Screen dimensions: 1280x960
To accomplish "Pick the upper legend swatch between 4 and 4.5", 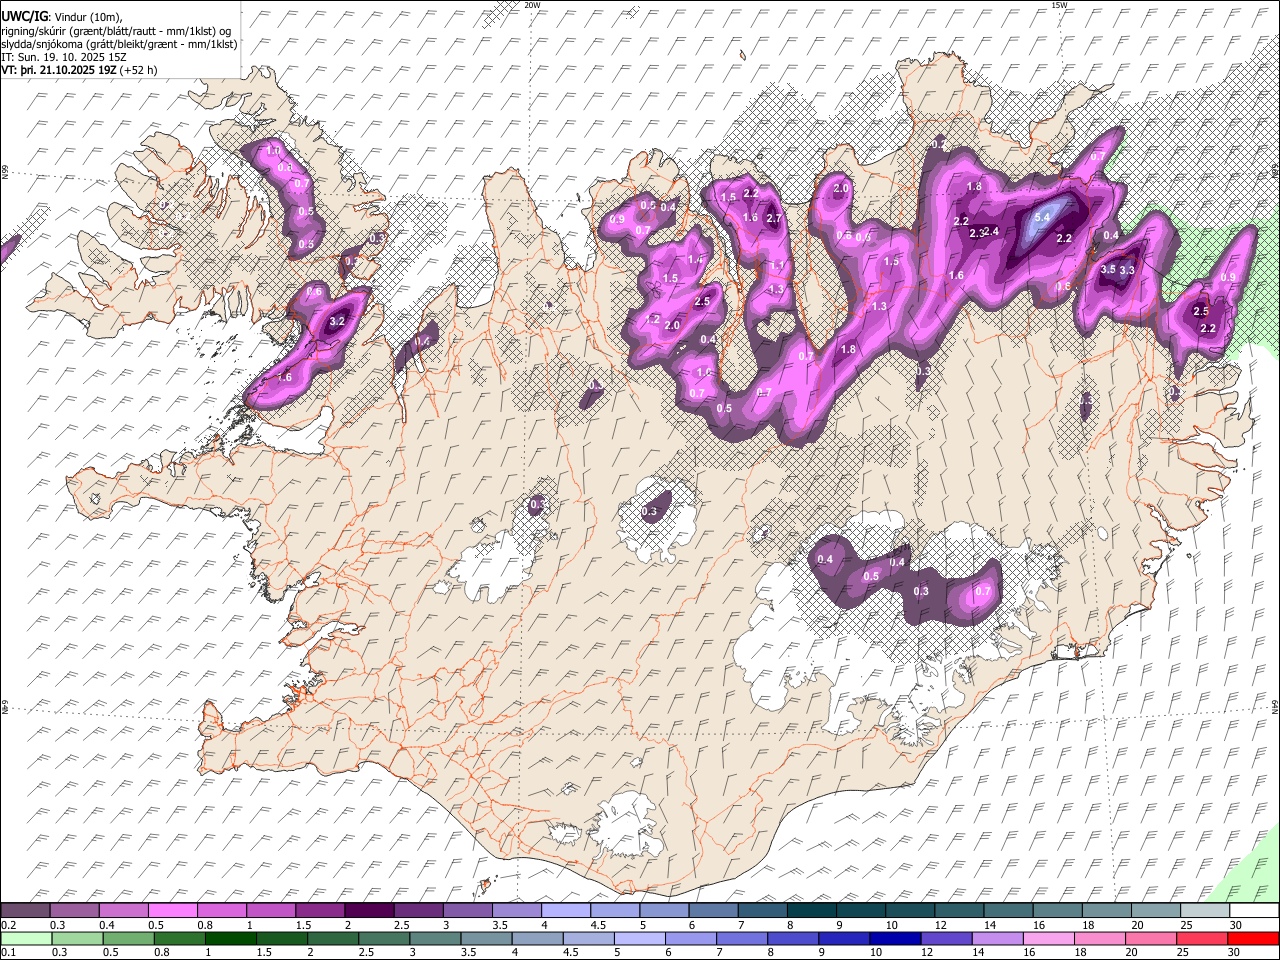I will point(565,911).
